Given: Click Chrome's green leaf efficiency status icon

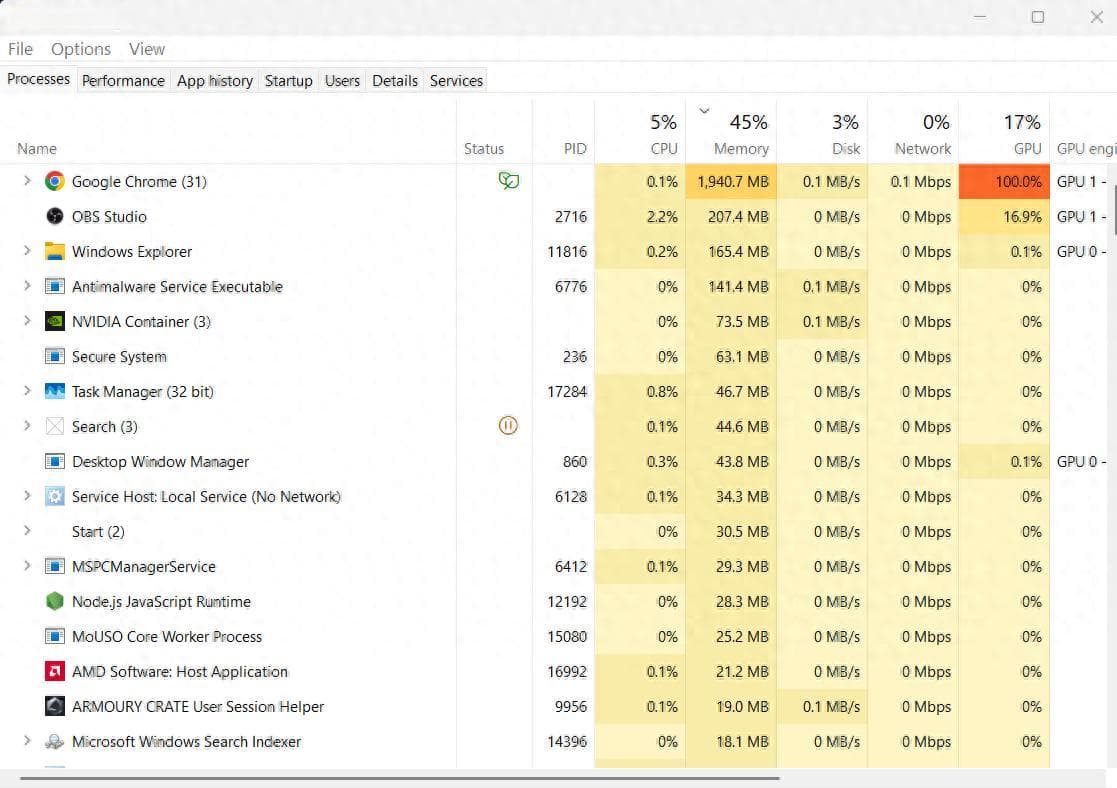Looking at the screenshot, I should pyautogui.click(x=509, y=180).
